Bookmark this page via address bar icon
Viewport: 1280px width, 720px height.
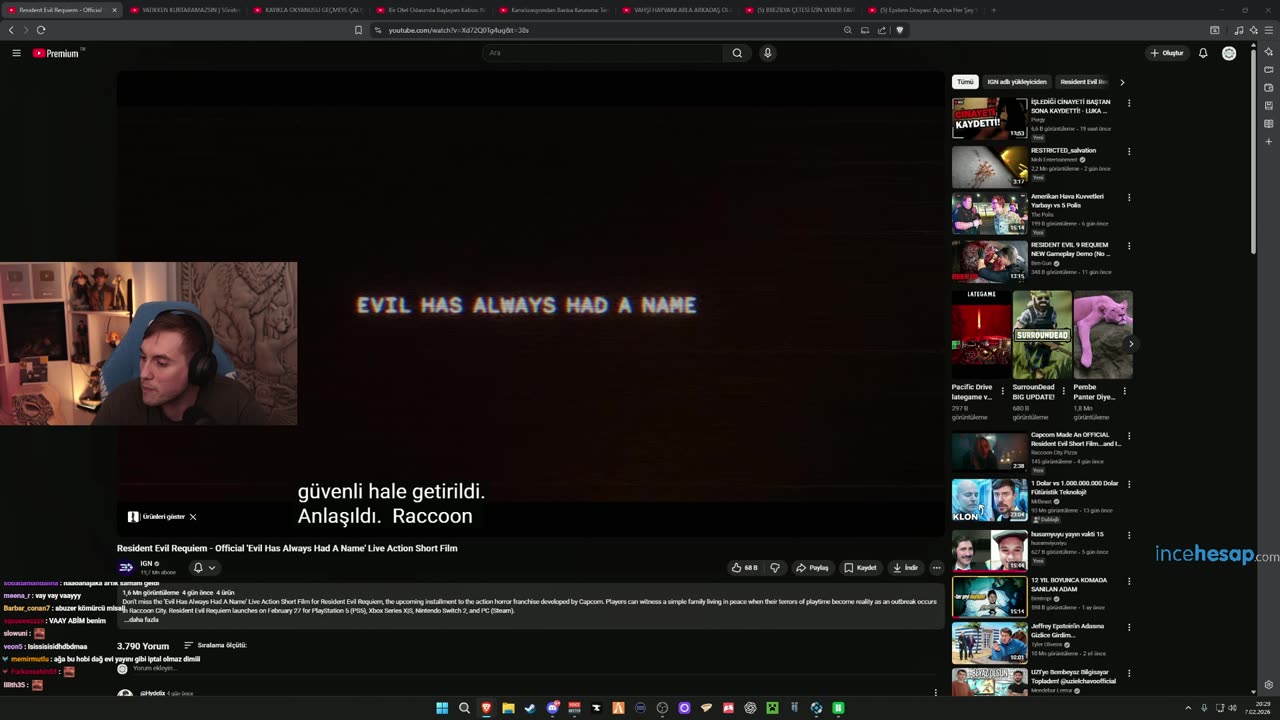tap(358, 30)
